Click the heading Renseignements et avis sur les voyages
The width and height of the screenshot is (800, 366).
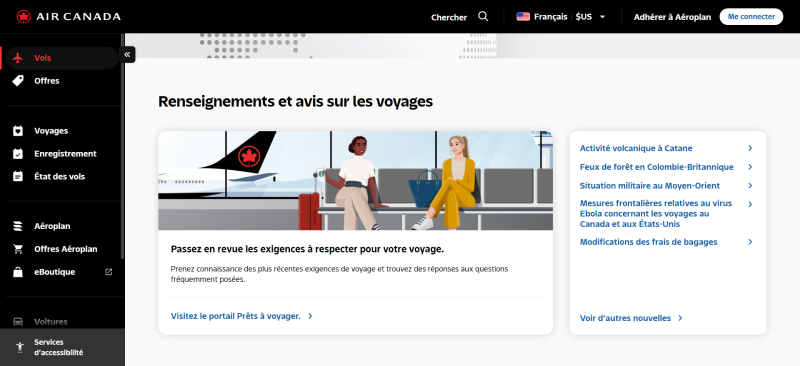tap(295, 102)
